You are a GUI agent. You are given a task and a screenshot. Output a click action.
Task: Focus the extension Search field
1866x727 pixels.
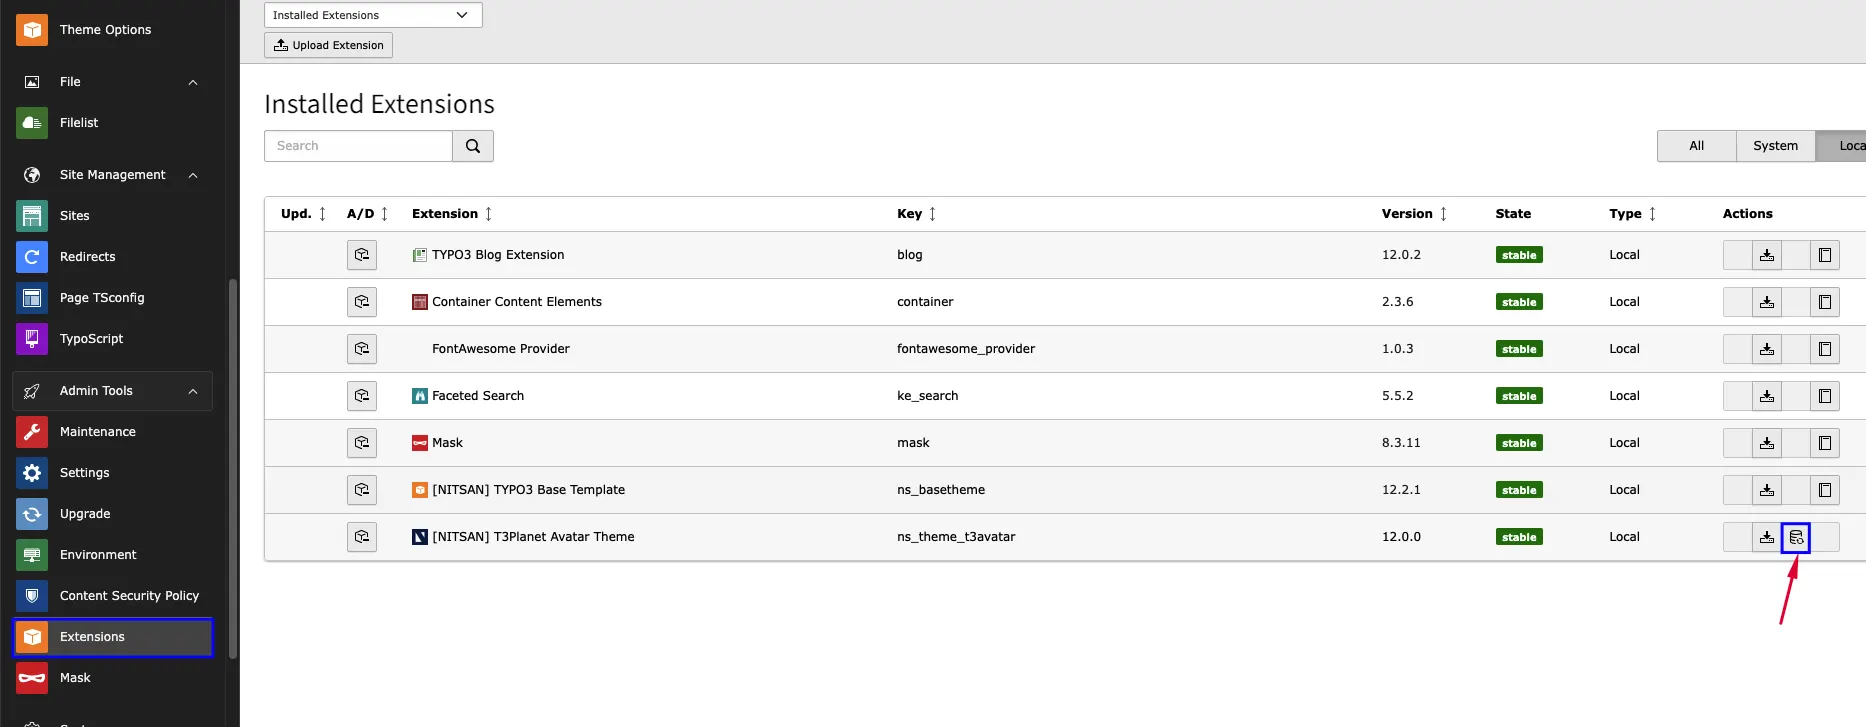click(x=358, y=146)
